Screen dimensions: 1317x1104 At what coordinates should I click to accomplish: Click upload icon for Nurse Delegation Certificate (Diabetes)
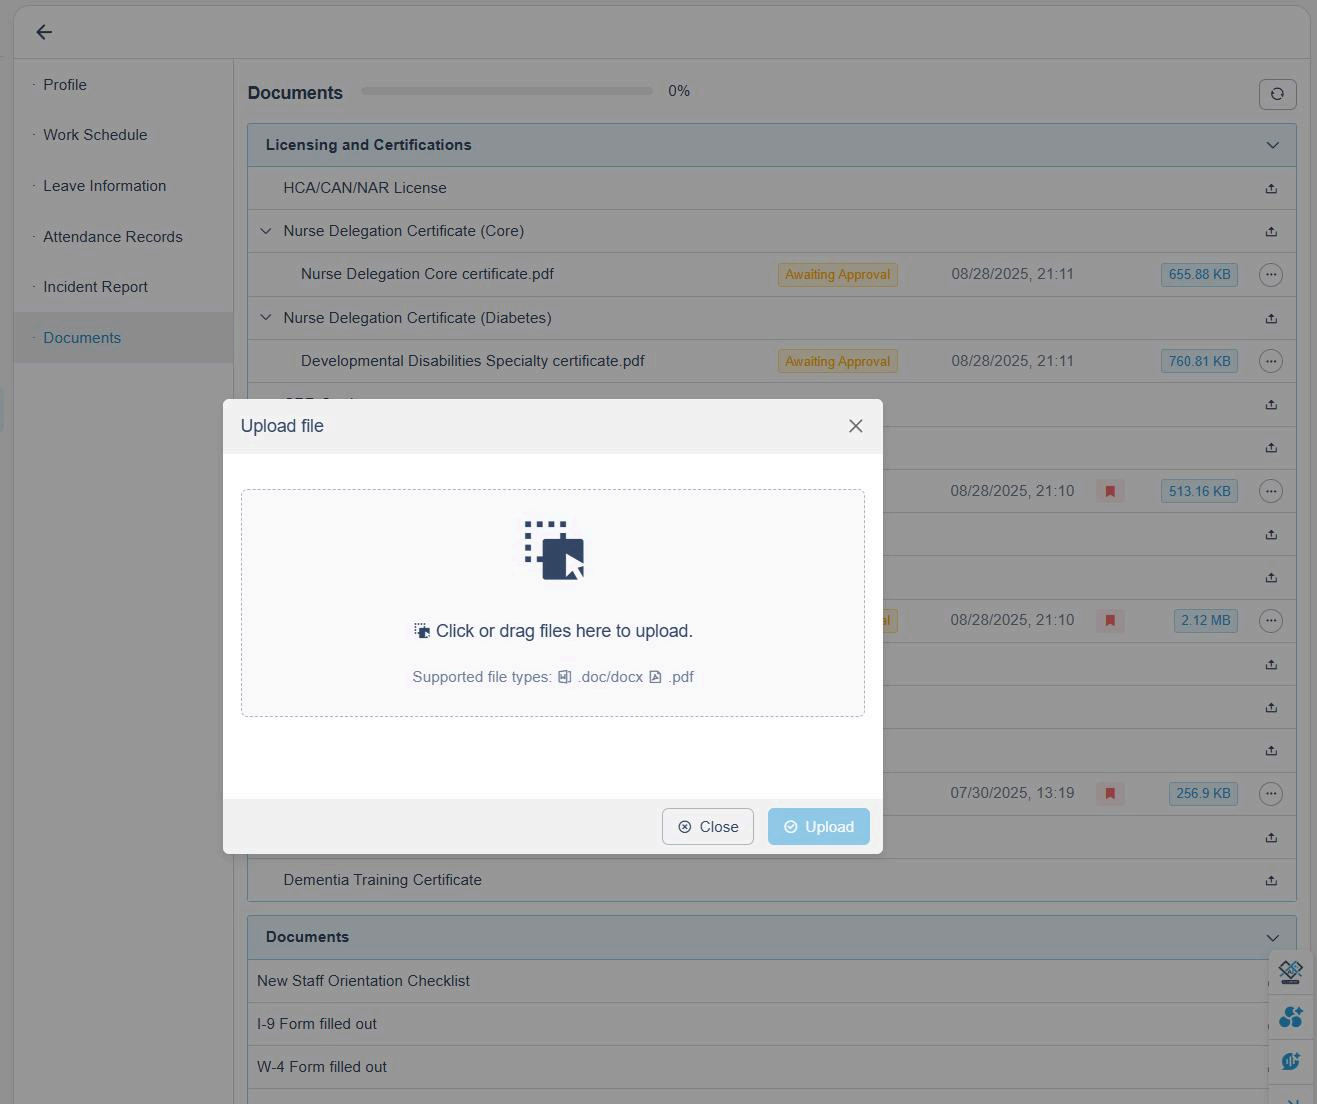1271,318
